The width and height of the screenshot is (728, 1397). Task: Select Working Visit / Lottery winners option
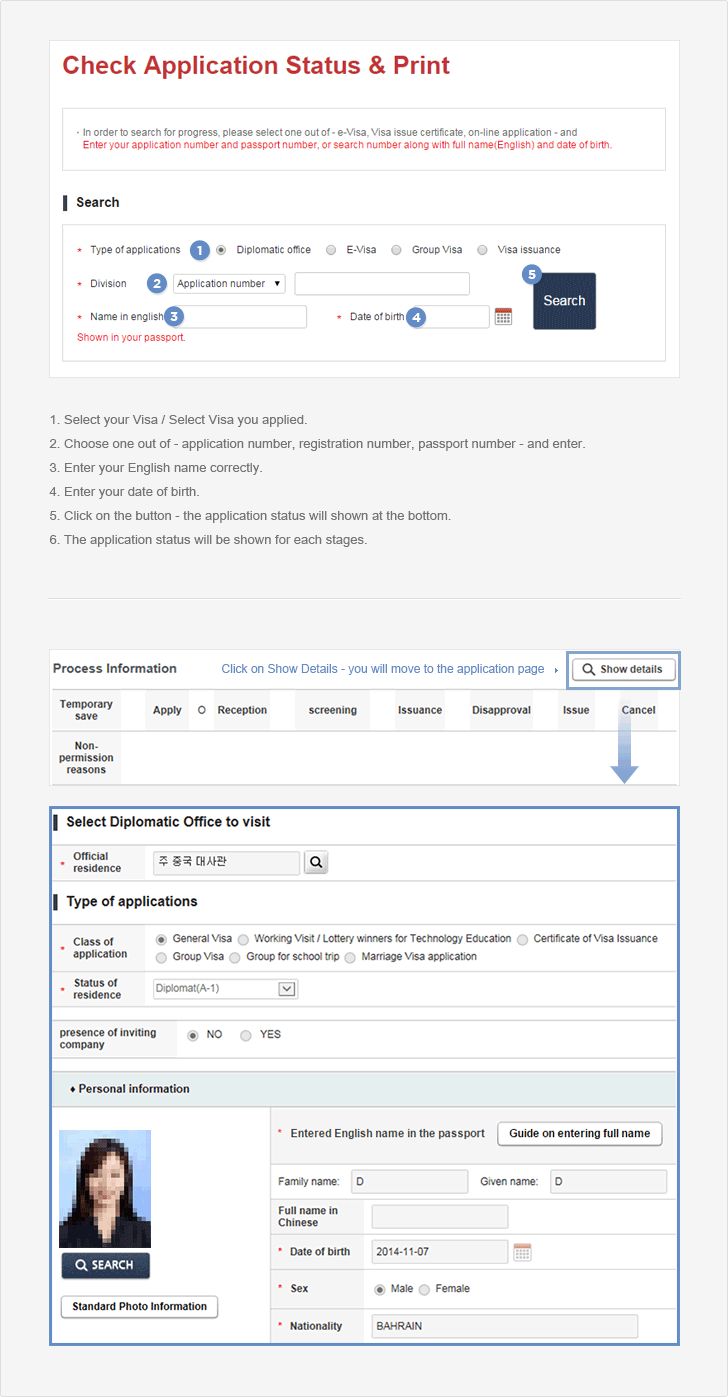243,939
